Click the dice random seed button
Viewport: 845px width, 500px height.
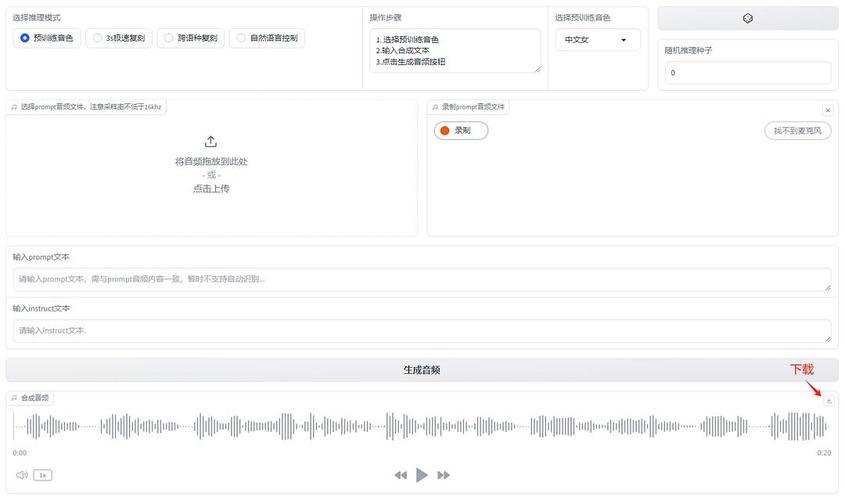point(747,18)
